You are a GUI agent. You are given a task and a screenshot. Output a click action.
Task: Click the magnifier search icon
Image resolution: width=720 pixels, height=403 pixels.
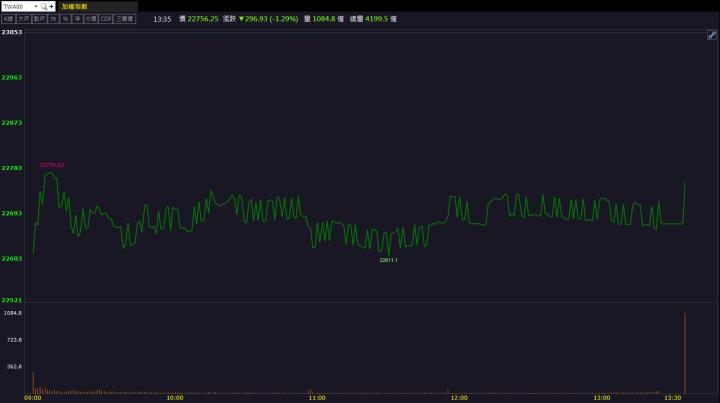[44, 6]
